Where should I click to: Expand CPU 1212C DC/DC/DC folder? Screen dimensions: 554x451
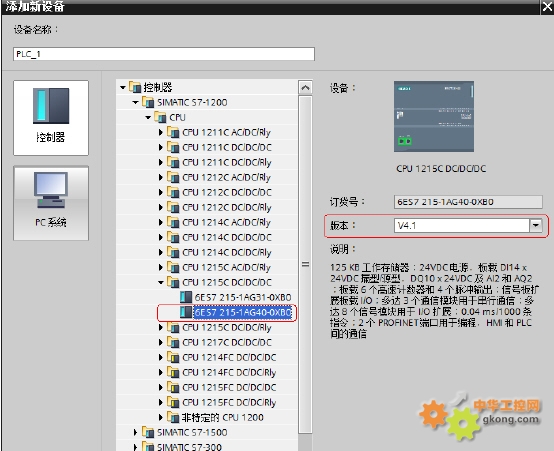click(161, 193)
